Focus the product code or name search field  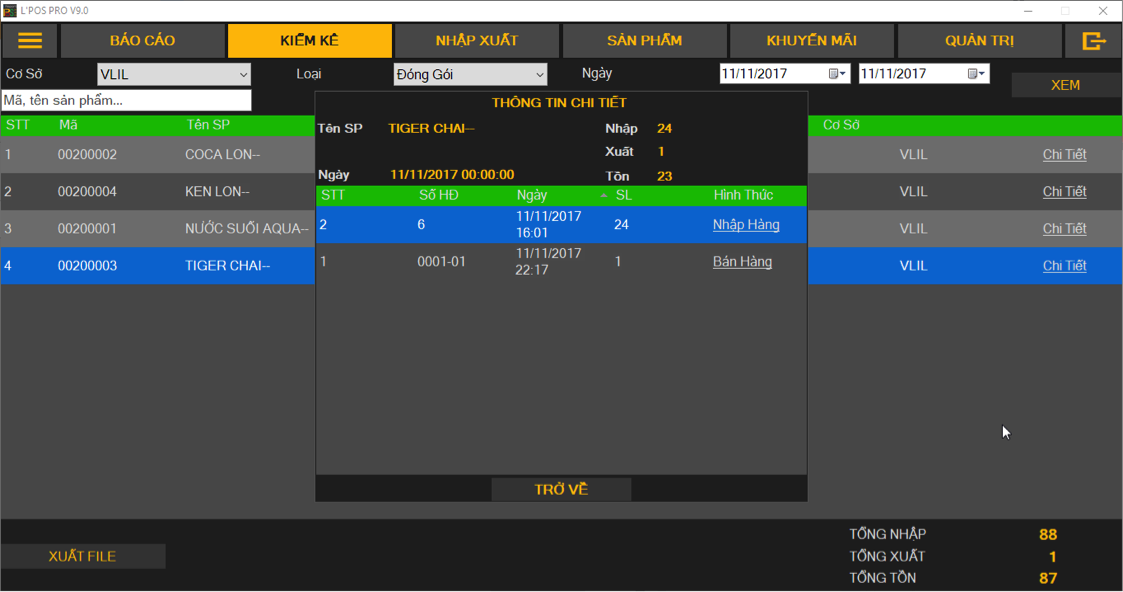tap(126, 100)
